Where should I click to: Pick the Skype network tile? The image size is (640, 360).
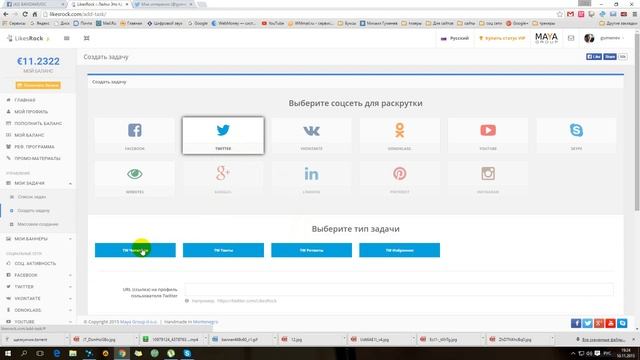pos(576,136)
